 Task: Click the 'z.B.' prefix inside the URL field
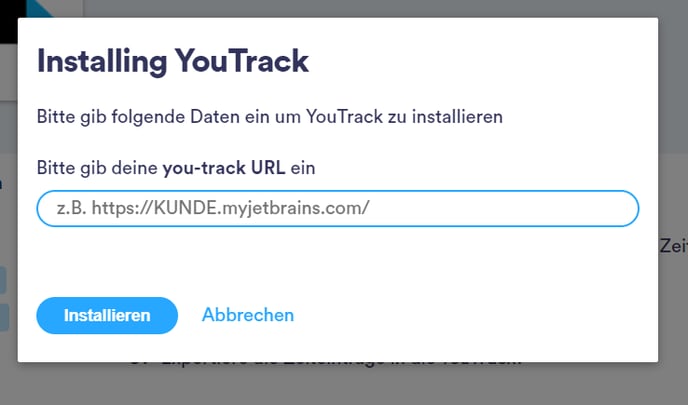pyautogui.click(x=72, y=208)
